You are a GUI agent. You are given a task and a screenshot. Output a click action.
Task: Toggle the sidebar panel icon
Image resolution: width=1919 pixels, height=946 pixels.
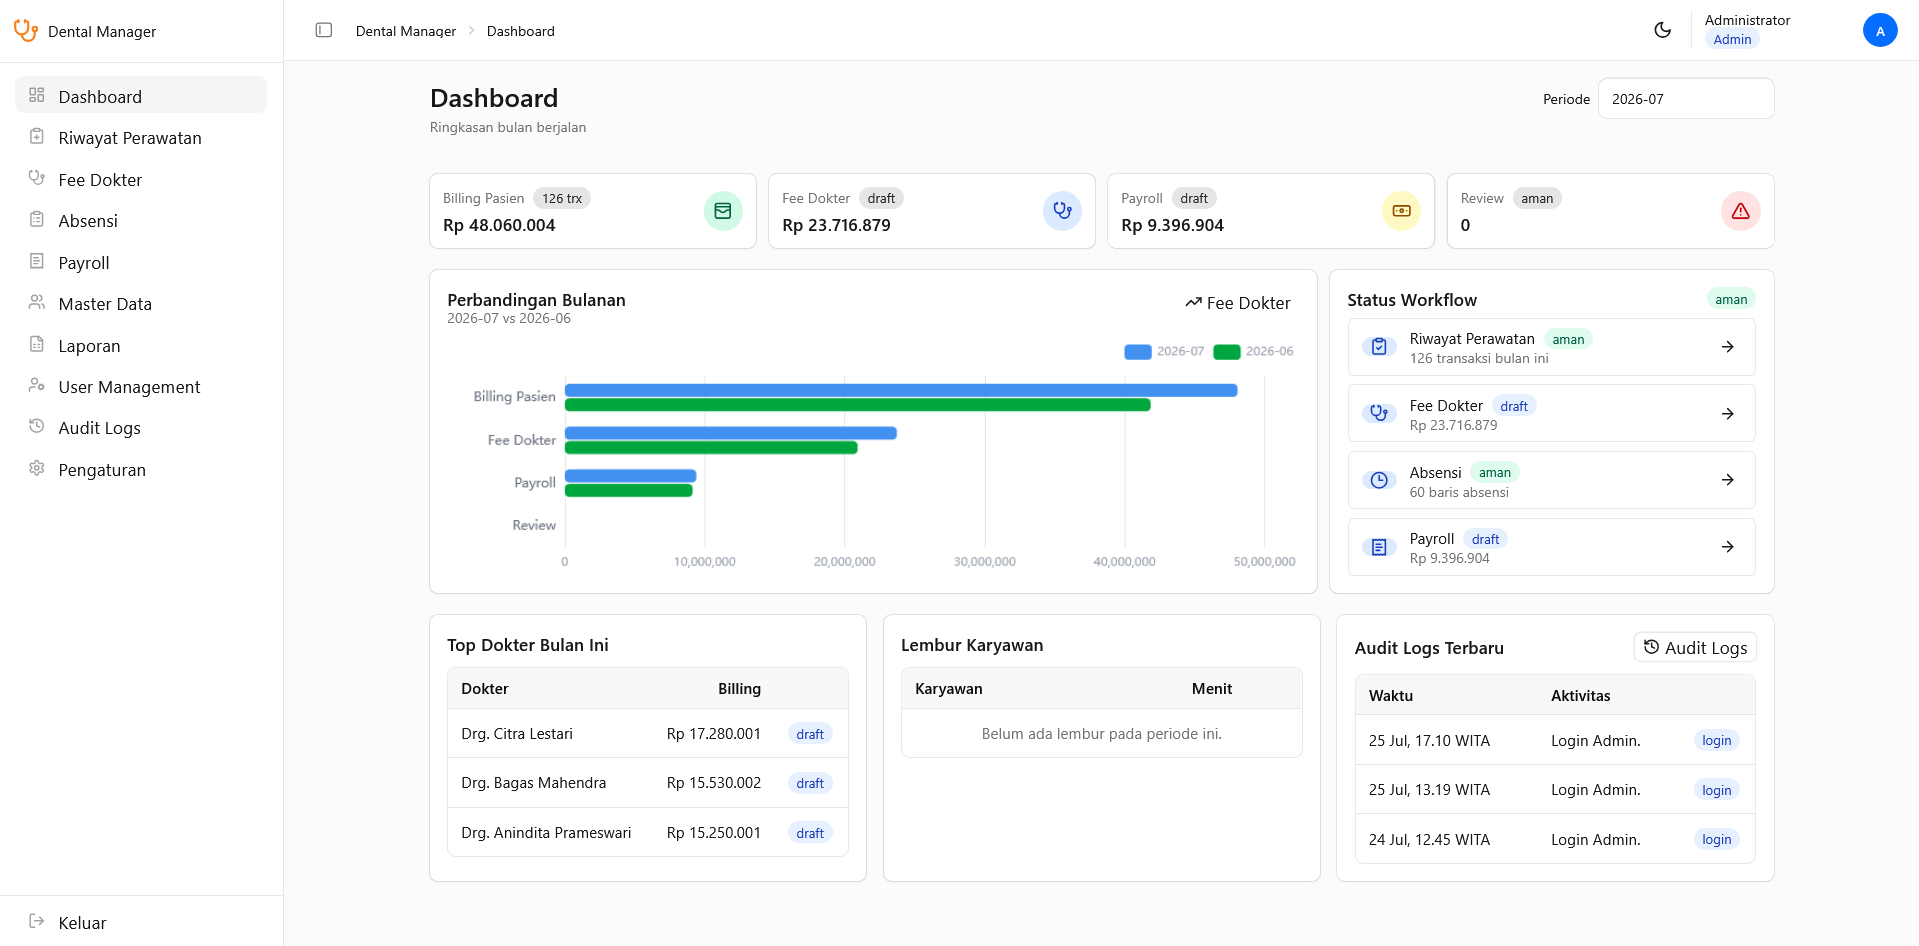(x=324, y=30)
